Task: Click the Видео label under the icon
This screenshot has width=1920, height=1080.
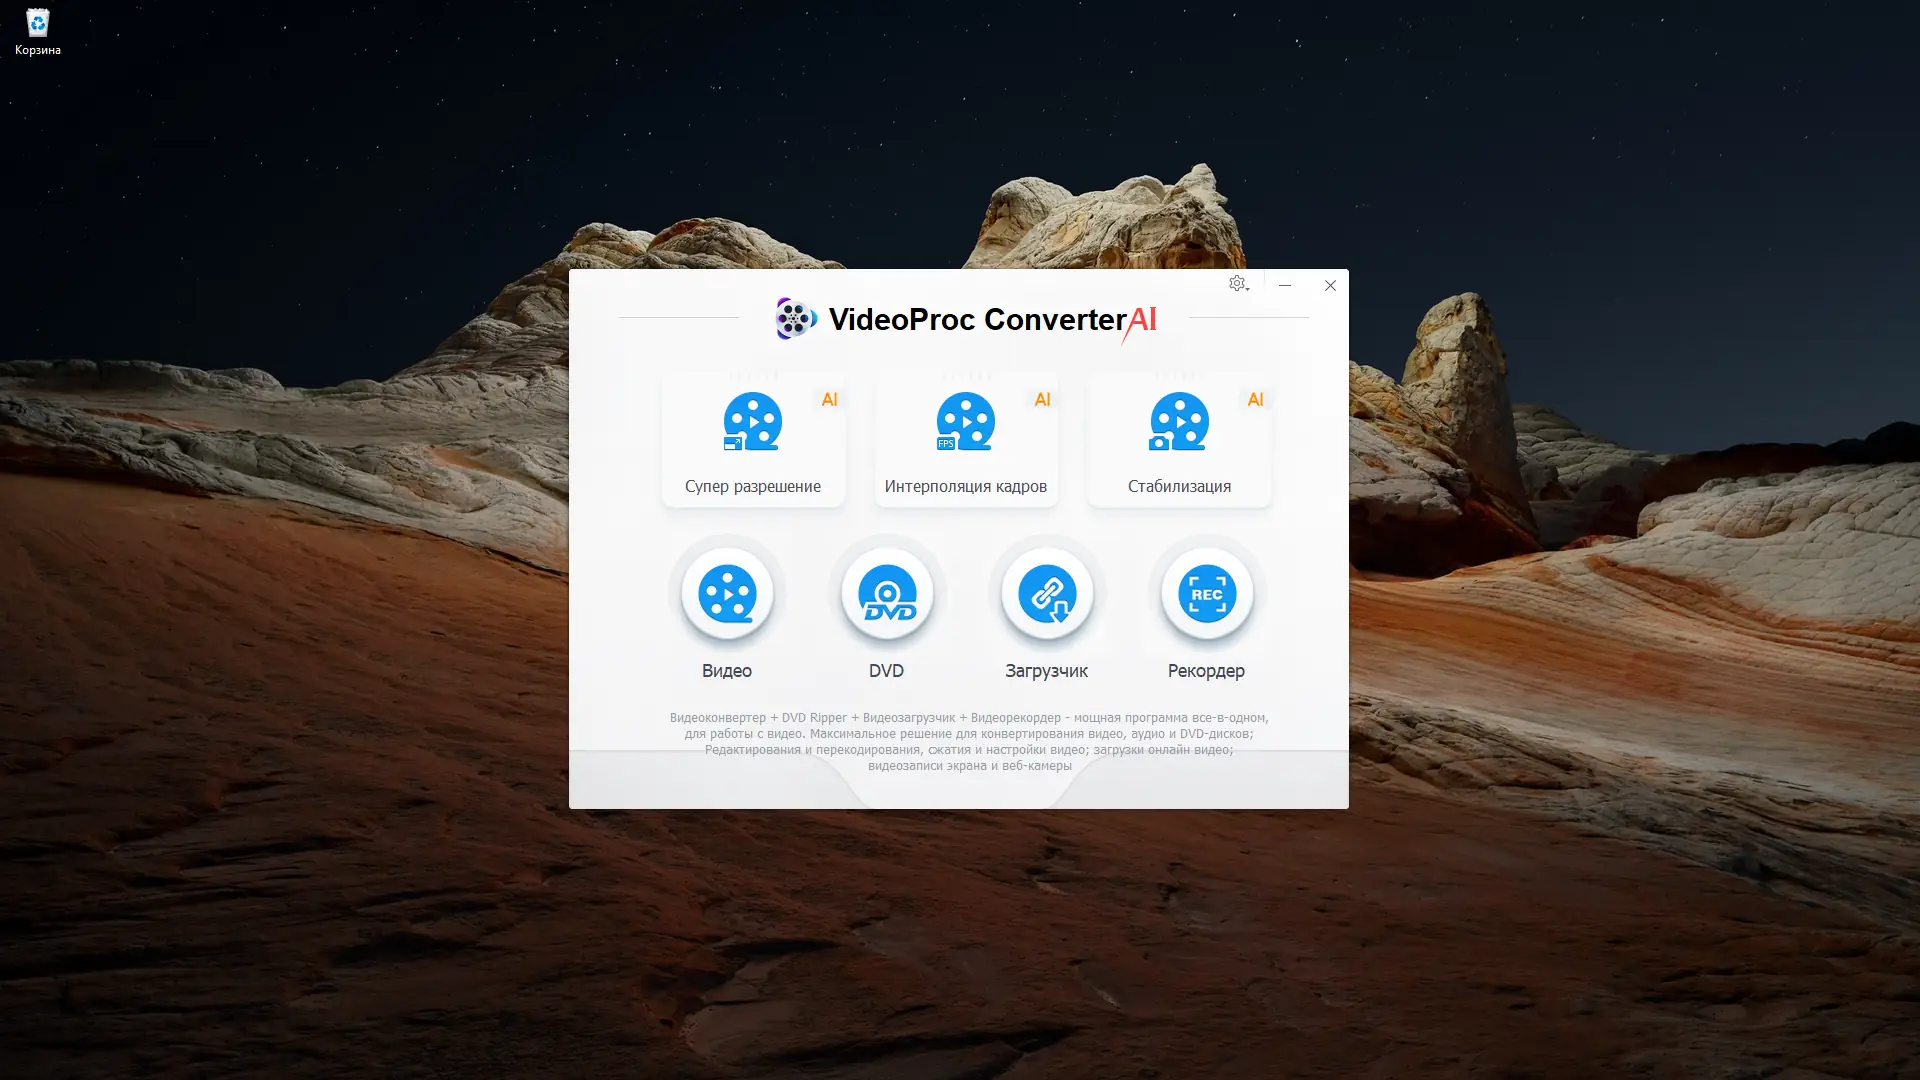Action: [727, 671]
